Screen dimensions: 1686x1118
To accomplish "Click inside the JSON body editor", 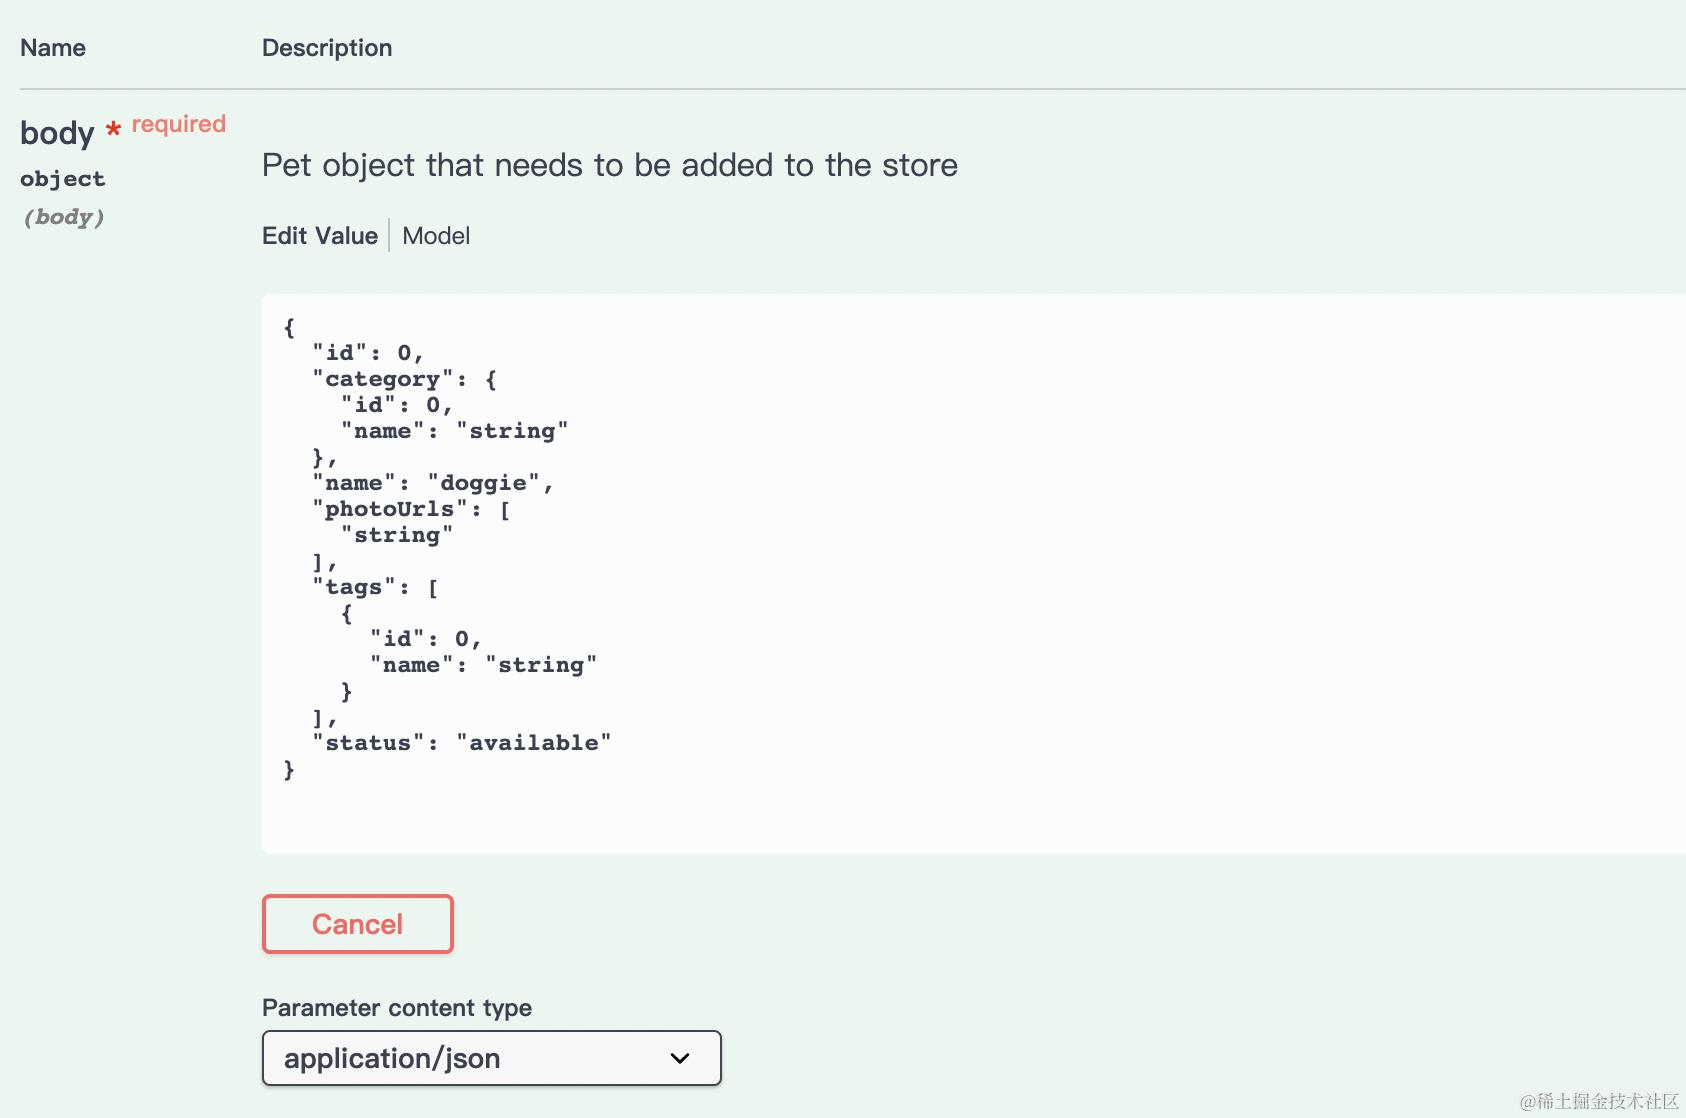I will coord(973,573).
